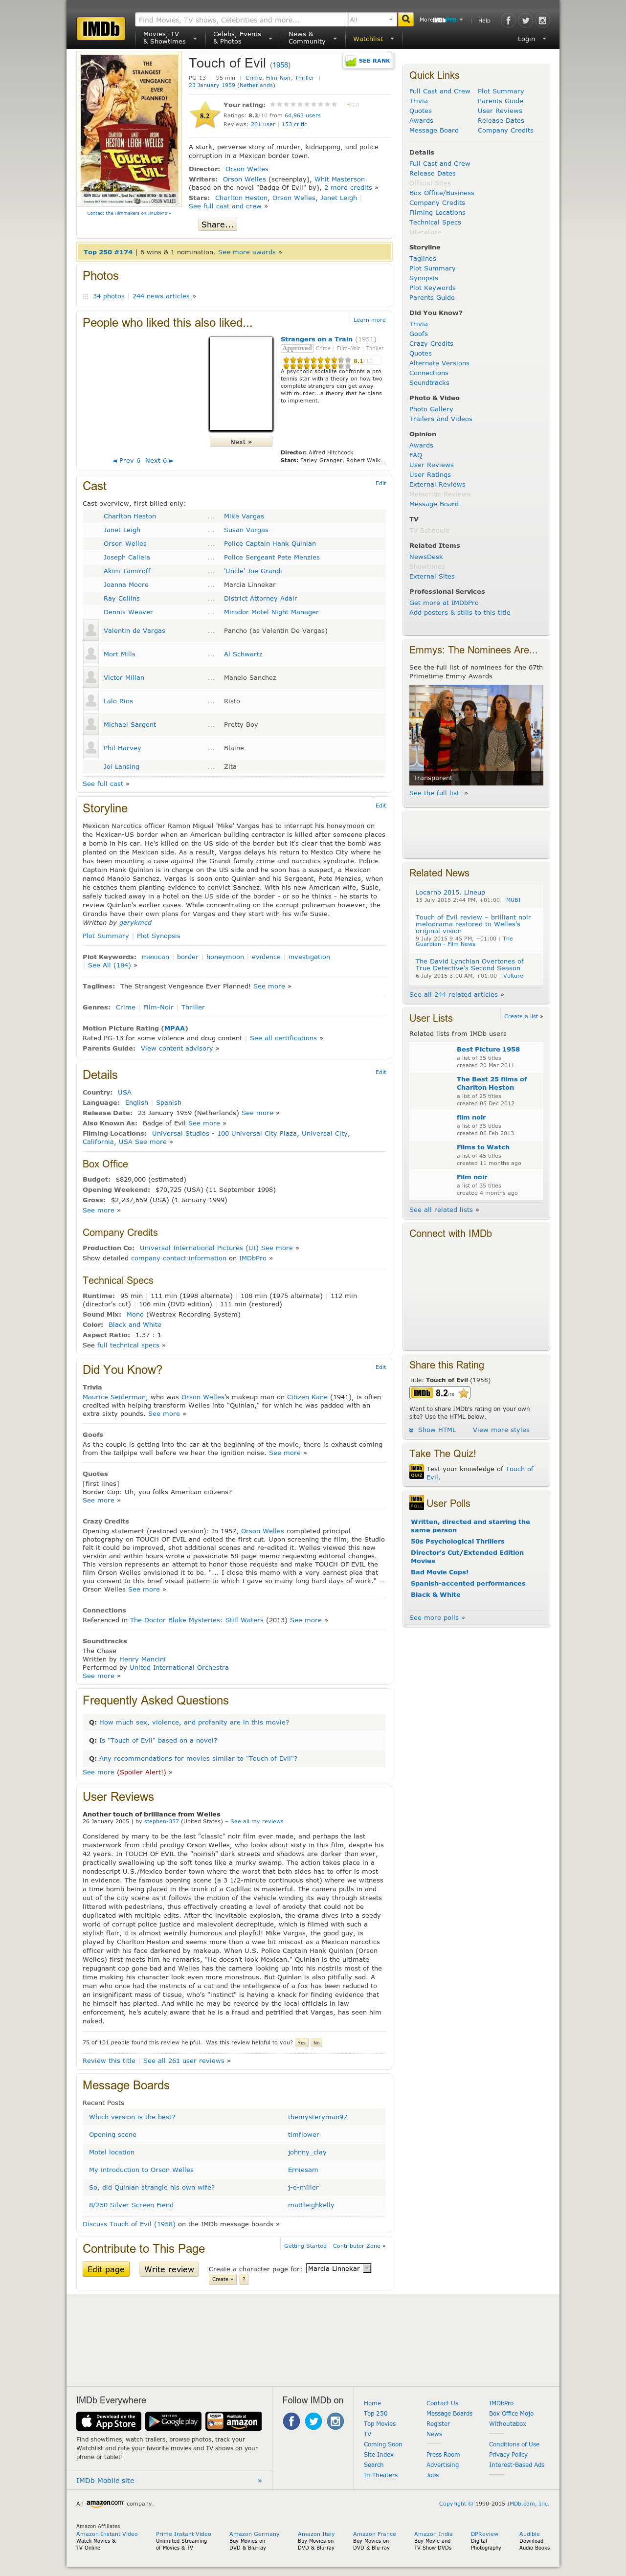Click Orson Welles in the Director line
The image size is (626, 2576).
point(247,169)
